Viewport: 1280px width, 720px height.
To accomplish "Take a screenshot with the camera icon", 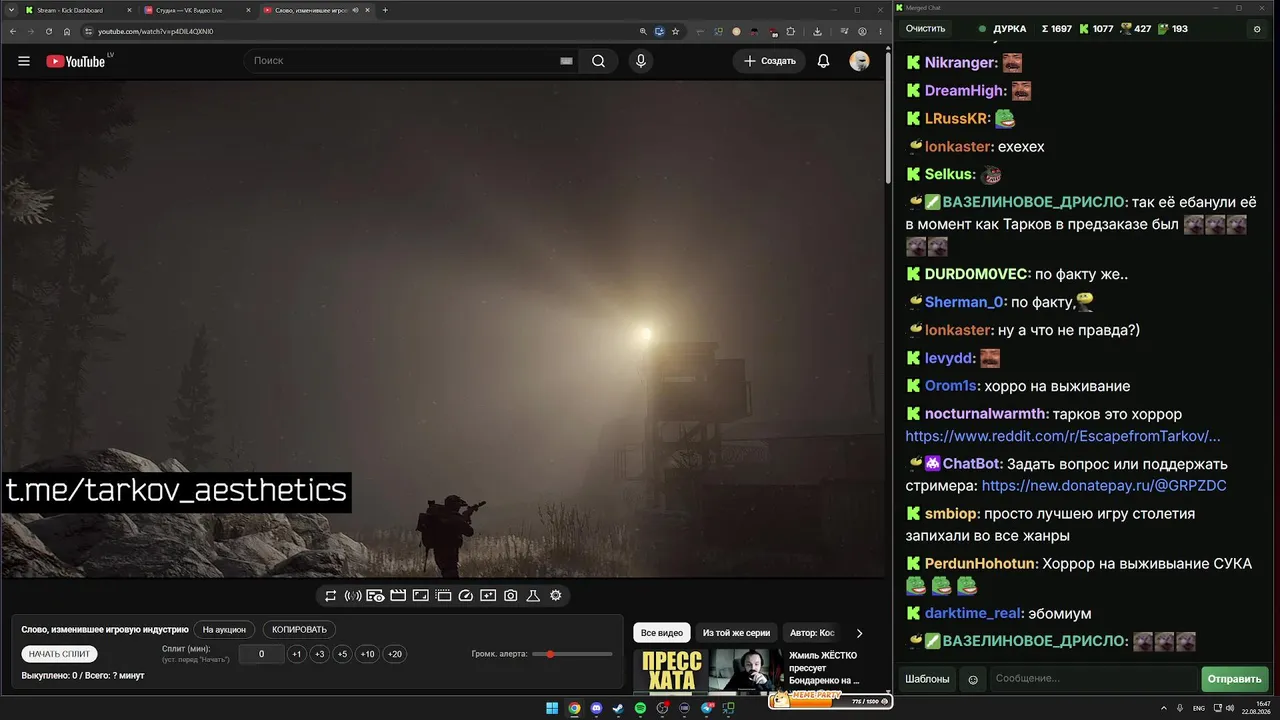I will click(x=511, y=596).
